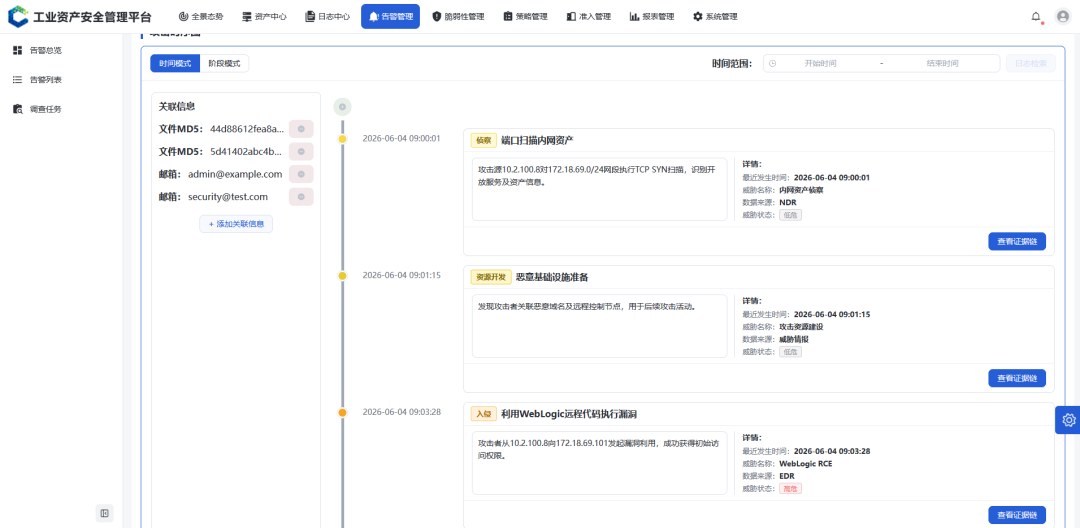The width and height of the screenshot is (1080, 528).
Task: View evidence chain for WebLogic exploit
Action: point(1017,515)
